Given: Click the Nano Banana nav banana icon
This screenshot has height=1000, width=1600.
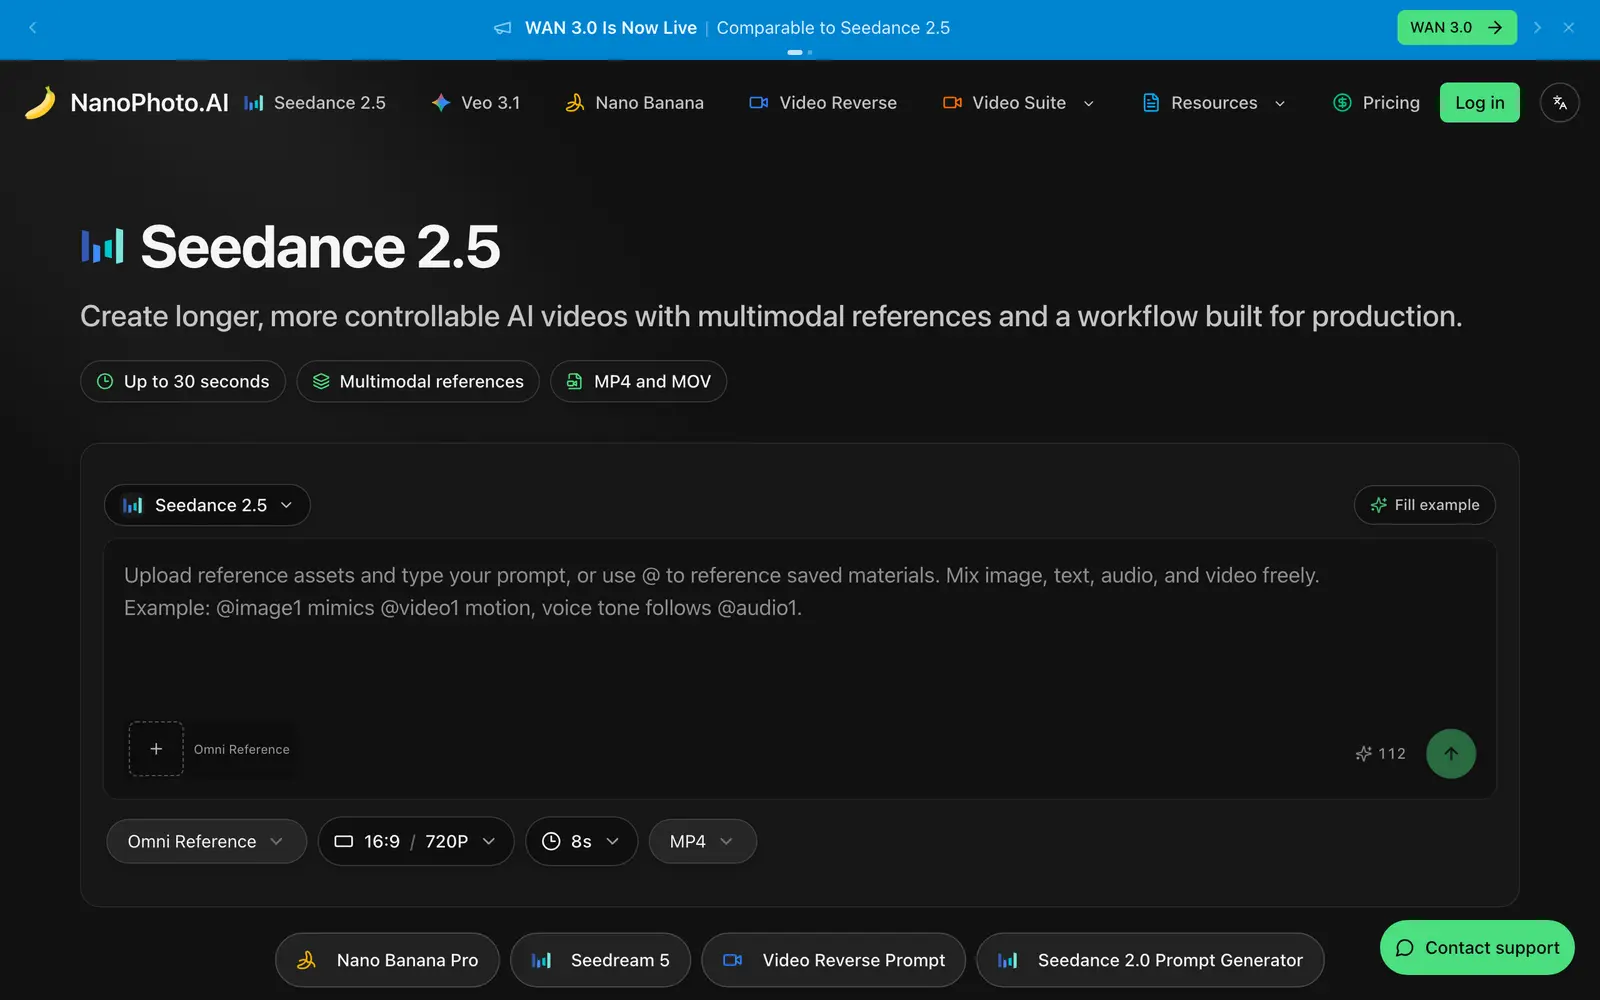Looking at the screenshot, I should [574, 103].
